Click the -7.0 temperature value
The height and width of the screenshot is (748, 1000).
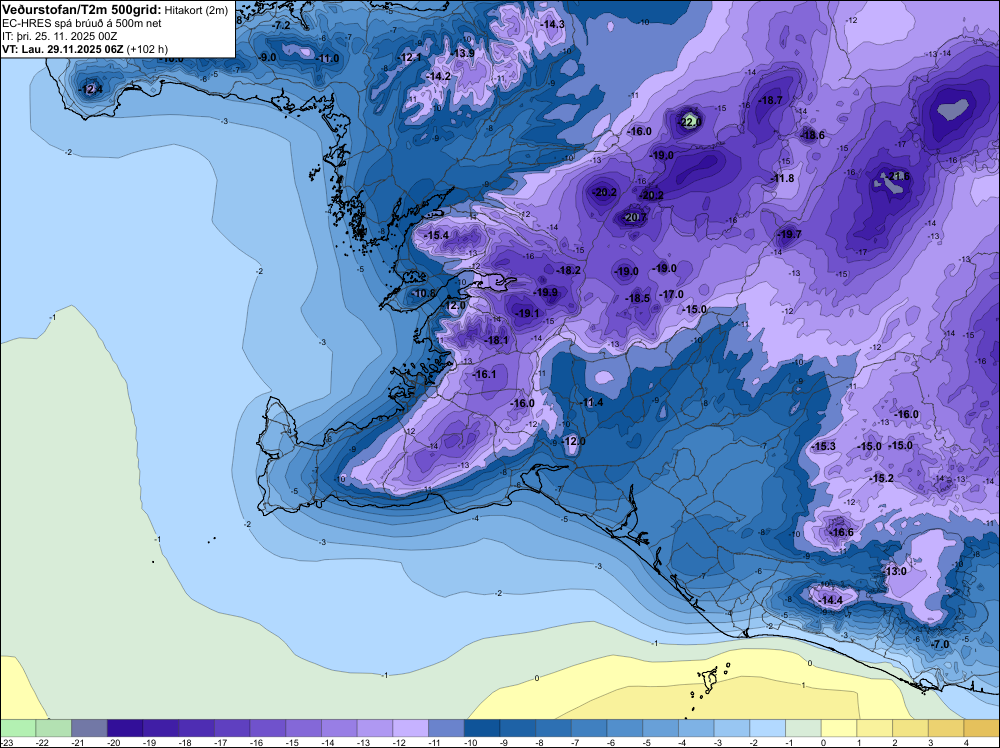[x=940, y=644]
